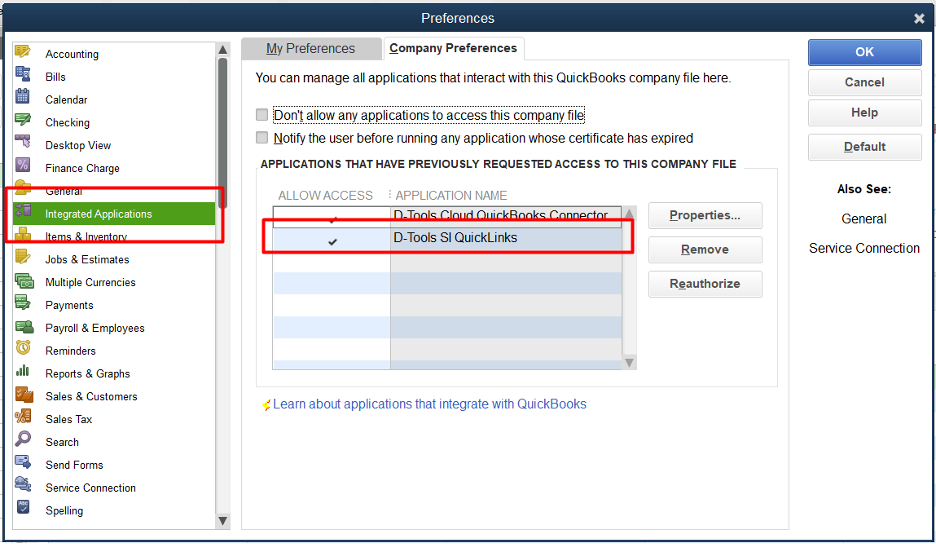This screenshot has width=936, height=544.
Task: Select Bills in category list
Action: [x=114, y=76]
